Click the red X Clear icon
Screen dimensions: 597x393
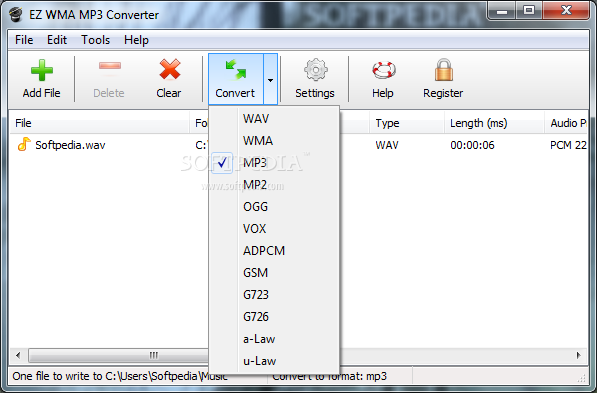coord(170,69)
